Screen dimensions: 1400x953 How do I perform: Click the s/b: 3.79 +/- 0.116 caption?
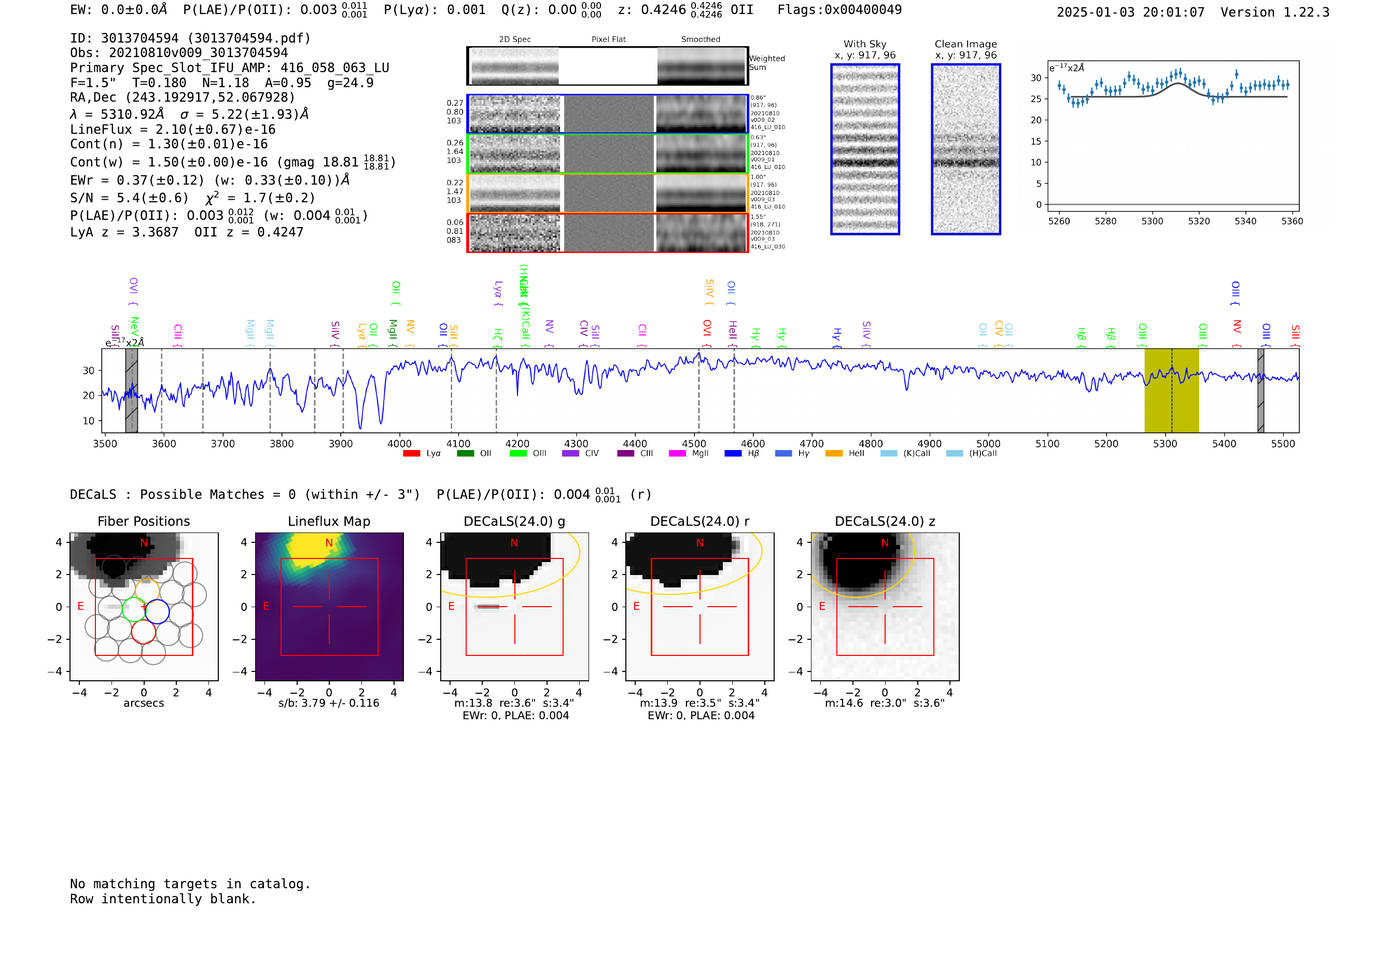coord(329,703)
